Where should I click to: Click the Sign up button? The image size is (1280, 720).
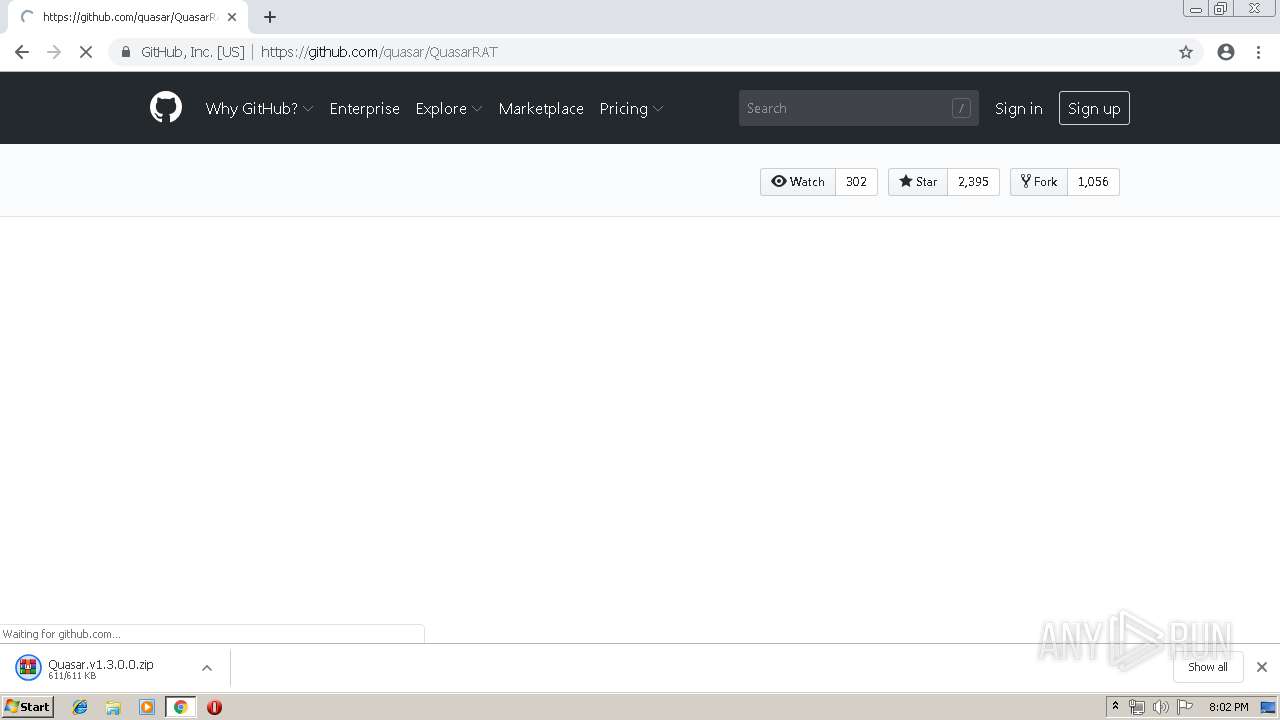(1094, 108)
